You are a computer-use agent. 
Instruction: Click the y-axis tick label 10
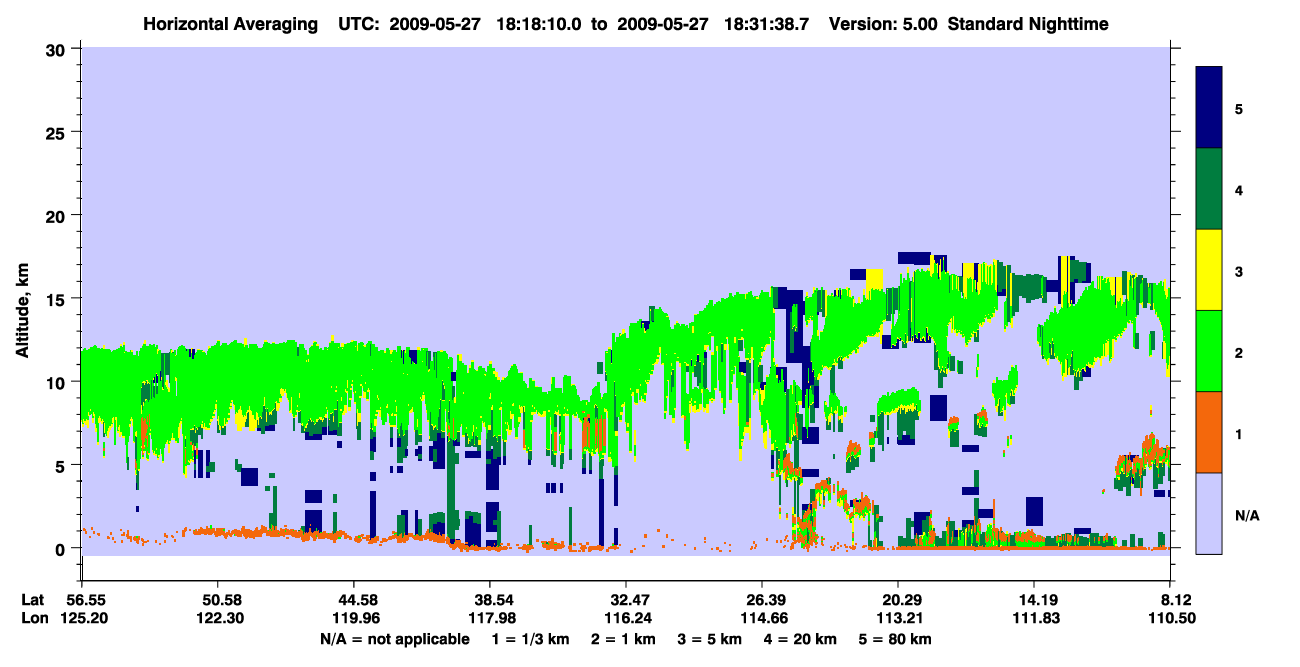coord(57,382)
